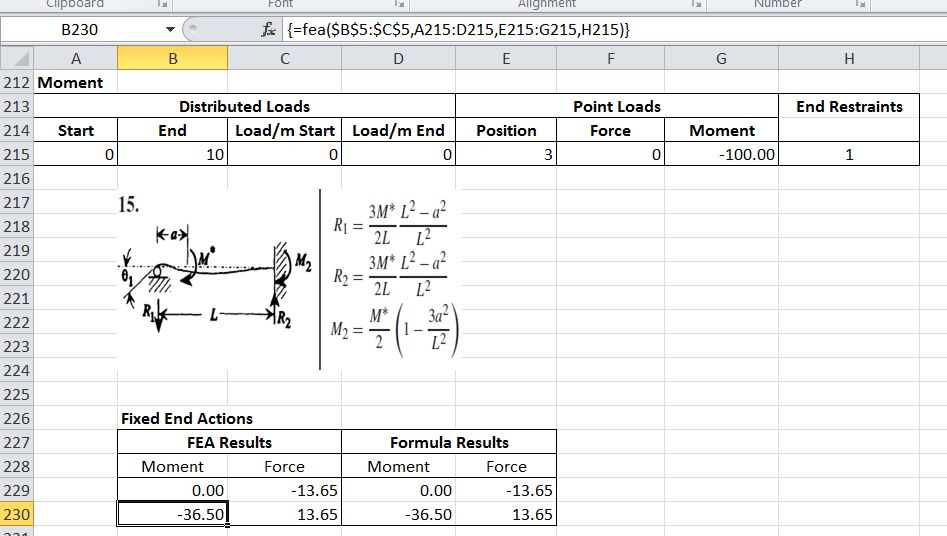Open the Alignment dialog launcher
This screenshot has height=536, width=947.
click(x=695, y=5)
